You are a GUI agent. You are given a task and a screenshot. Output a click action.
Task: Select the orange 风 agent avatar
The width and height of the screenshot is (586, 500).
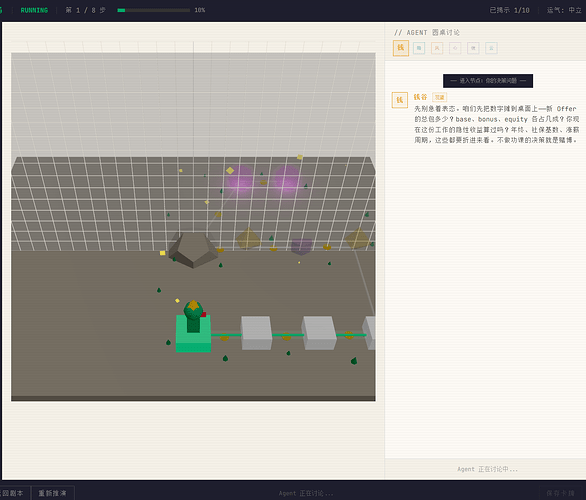pyautogui.click(x=437, y=48)
